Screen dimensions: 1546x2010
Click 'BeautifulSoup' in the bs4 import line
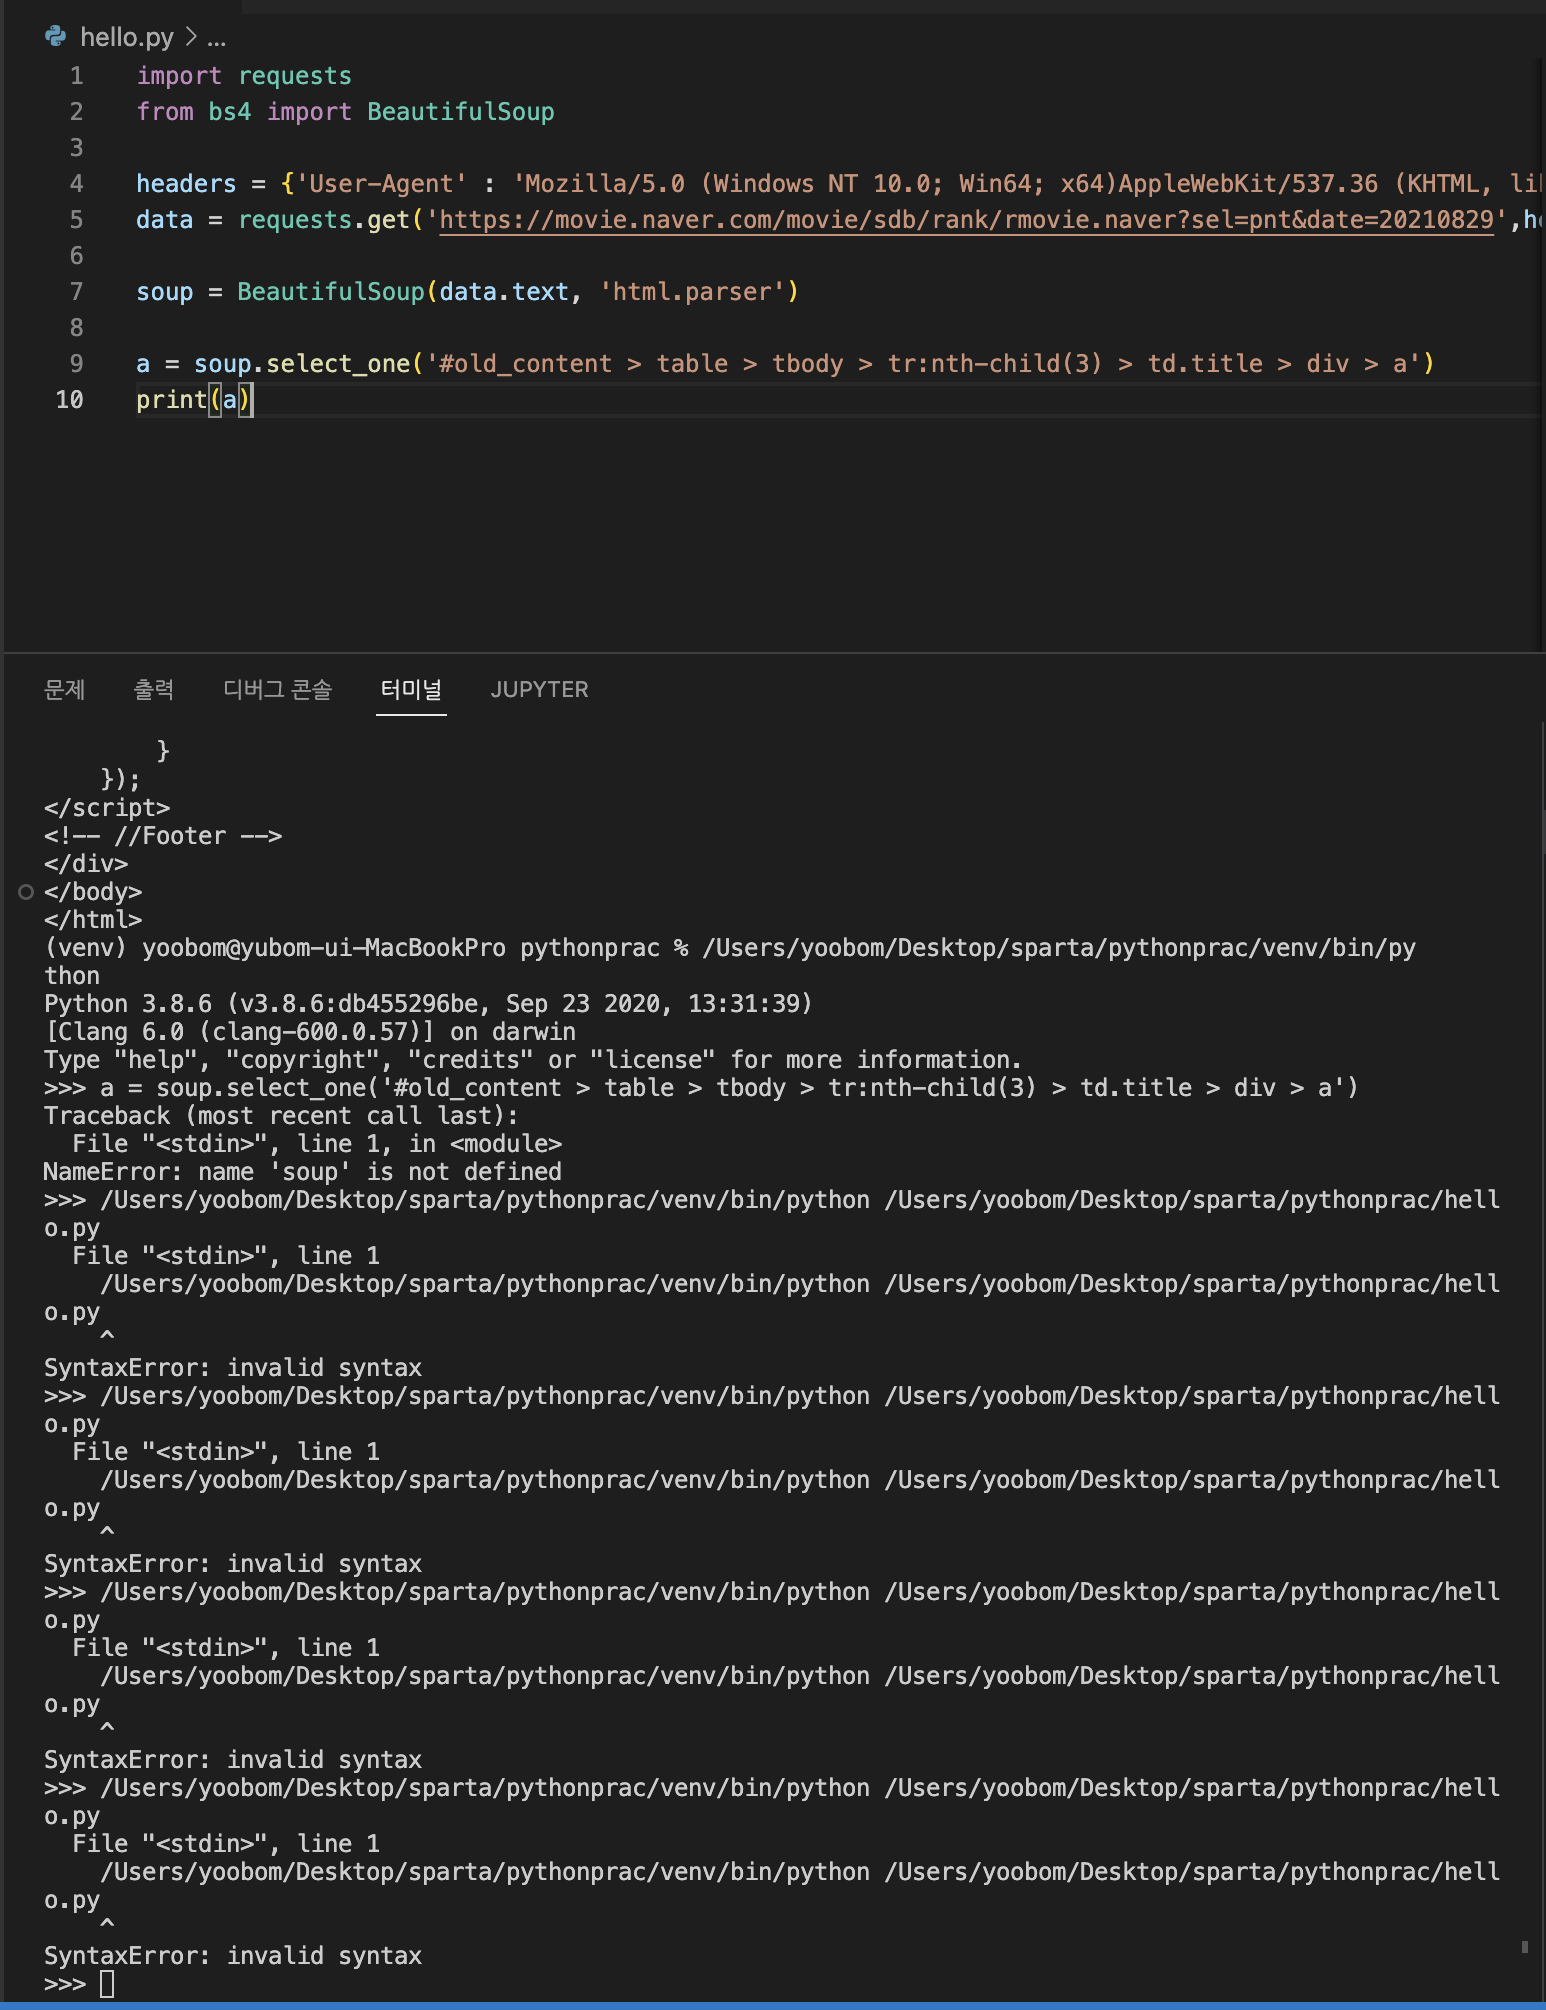click(461, 112)
